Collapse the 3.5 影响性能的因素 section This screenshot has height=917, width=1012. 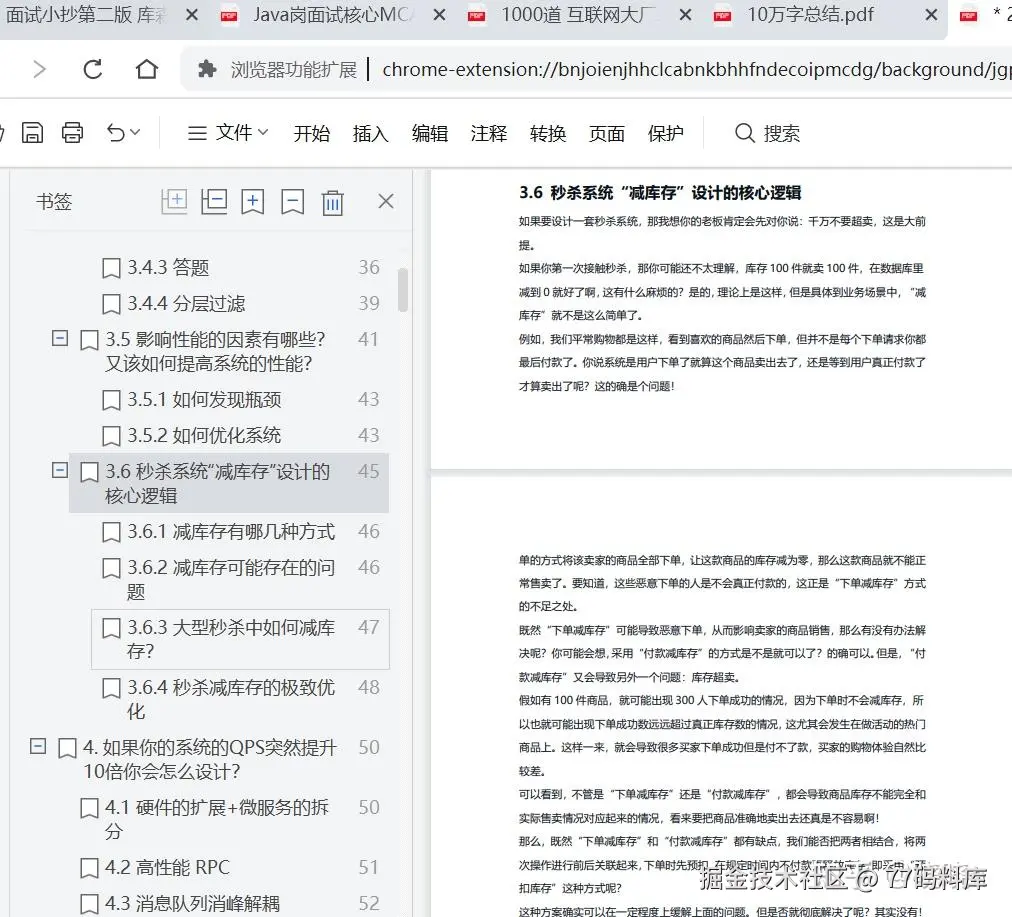coord(60,338)
